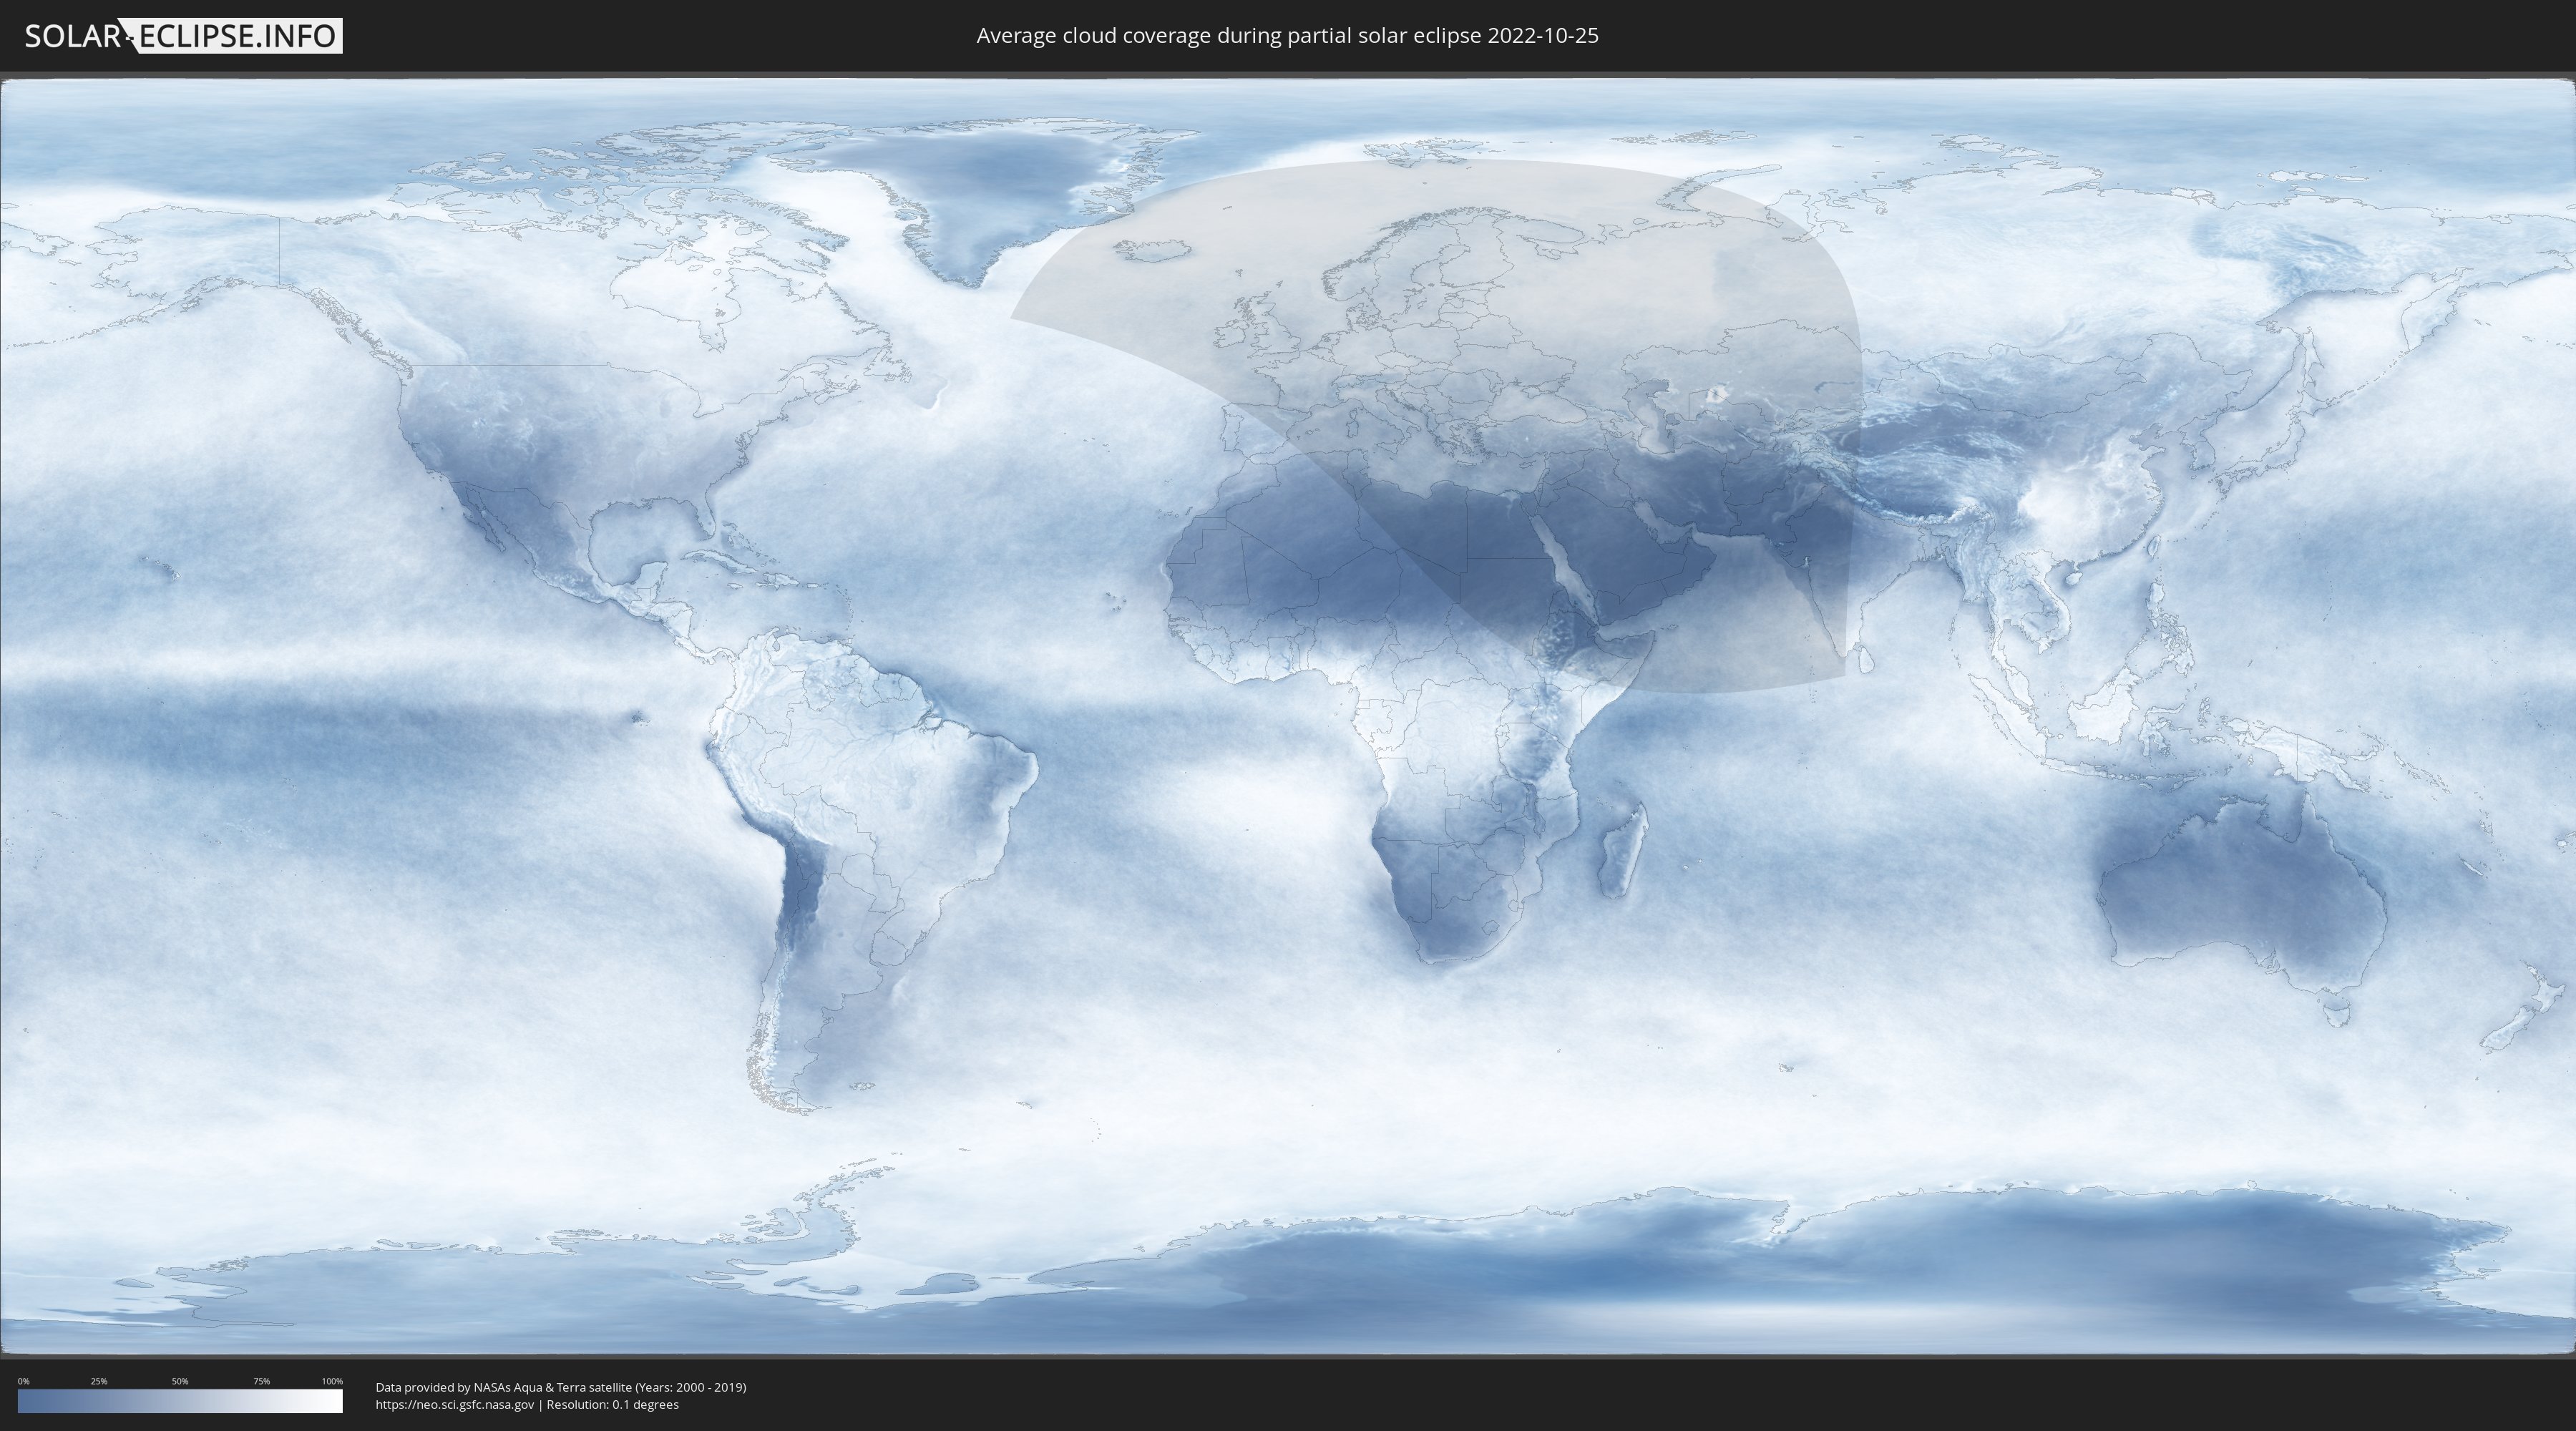Click the 100% legend label
The width and height of the screenshot is (2576, 1431).
(332, 1381)
